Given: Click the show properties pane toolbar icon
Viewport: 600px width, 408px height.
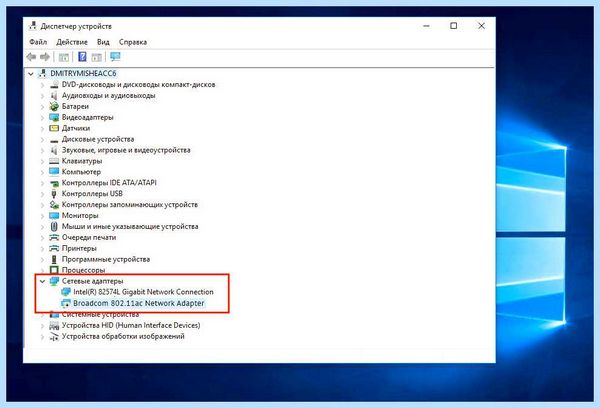Looking at the screenshot, I should pos(64,57).
